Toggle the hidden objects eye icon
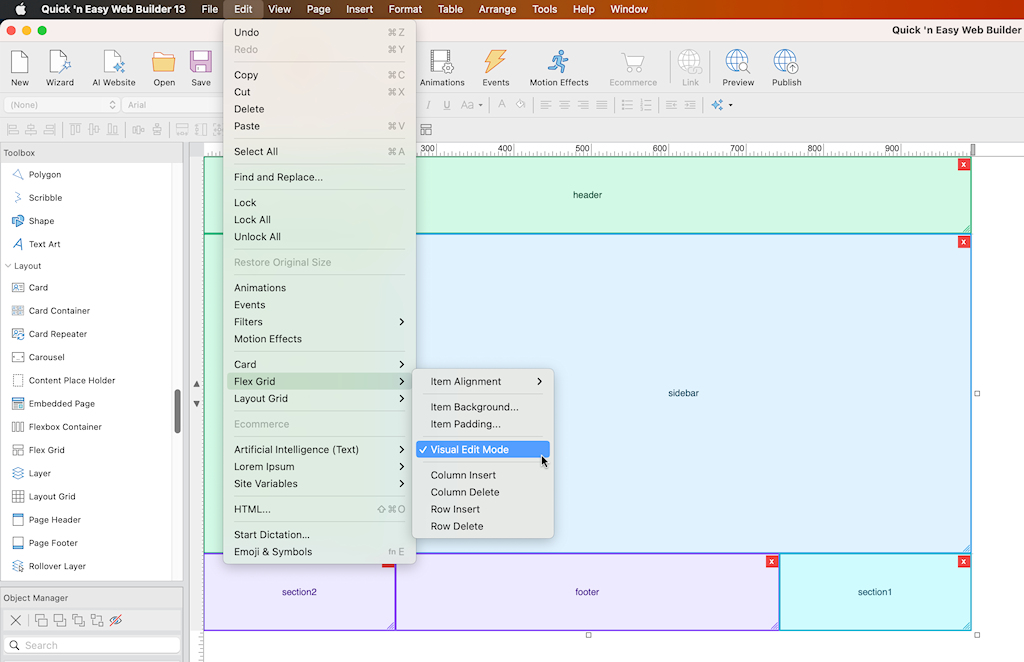The image size is (1024, 662). [x=116, y=620]
